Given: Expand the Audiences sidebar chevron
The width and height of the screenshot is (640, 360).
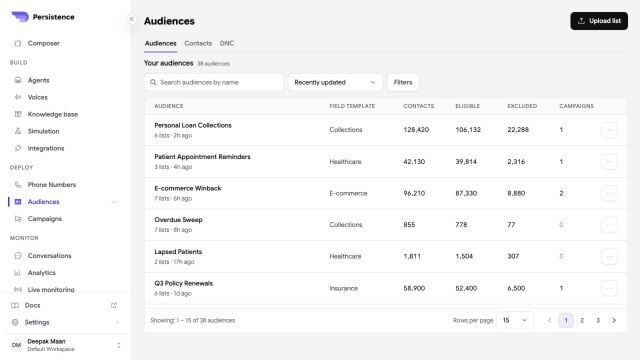Looking at the screenshot, I should click(114, 202).
